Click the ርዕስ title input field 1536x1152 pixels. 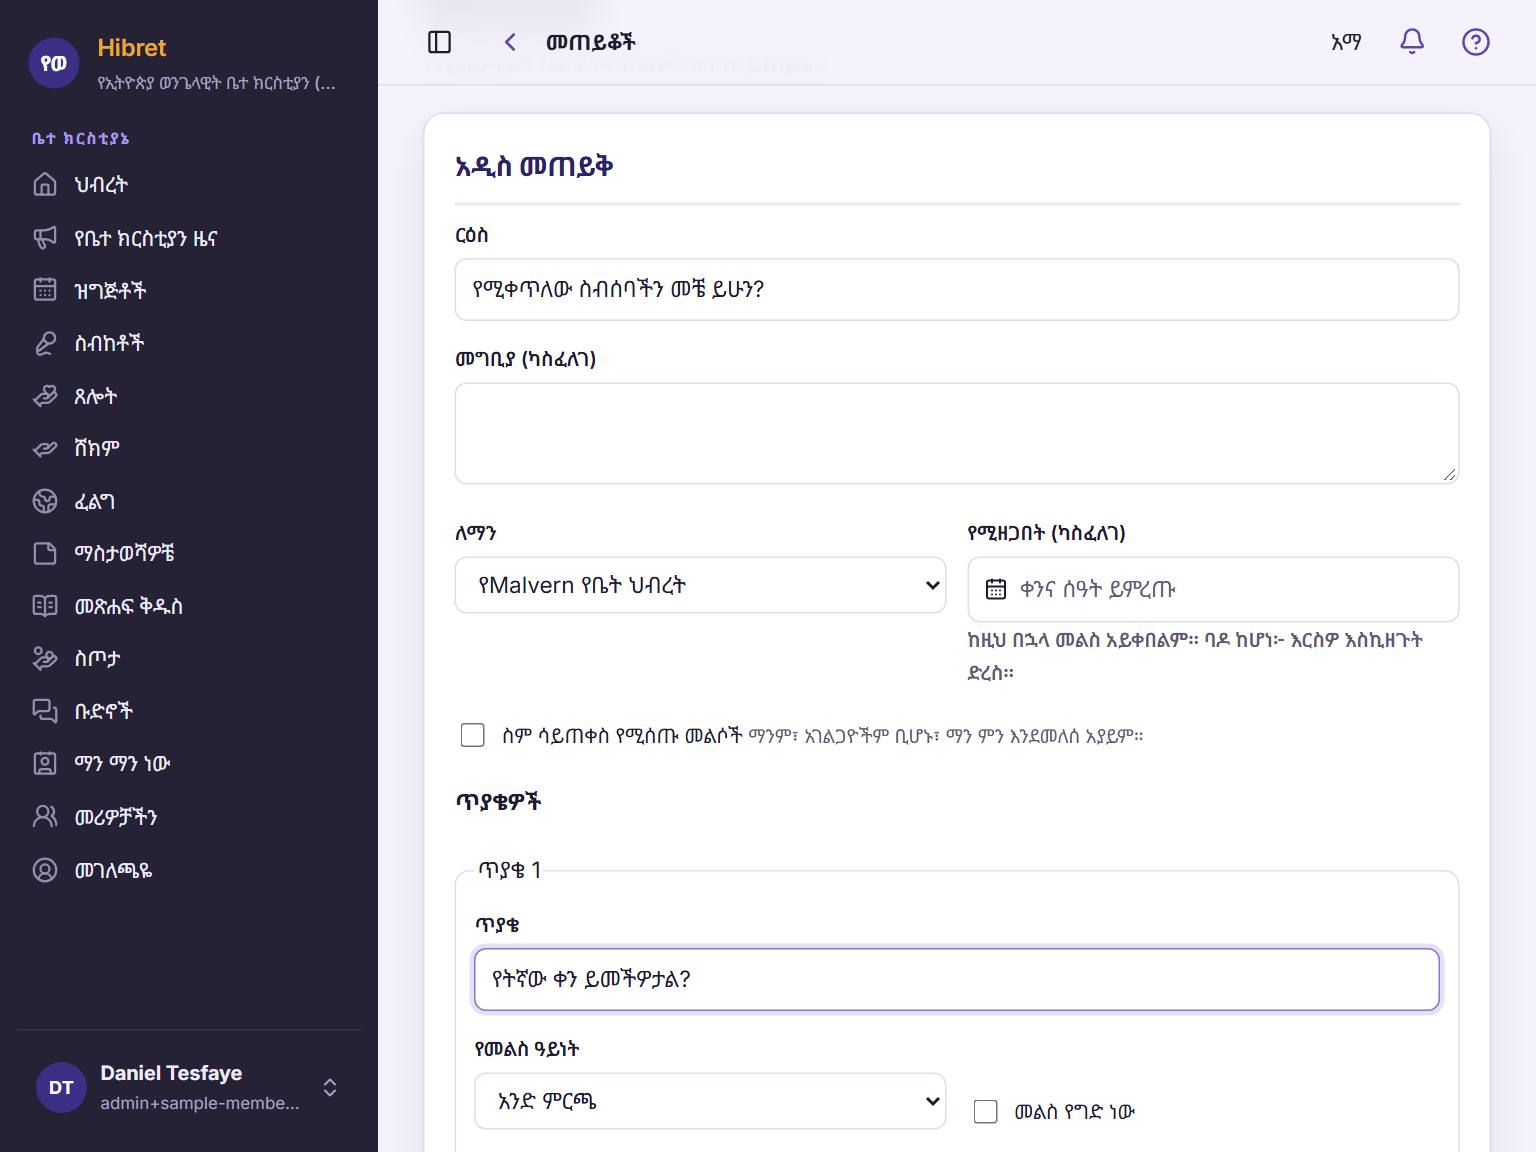[957, 290]
